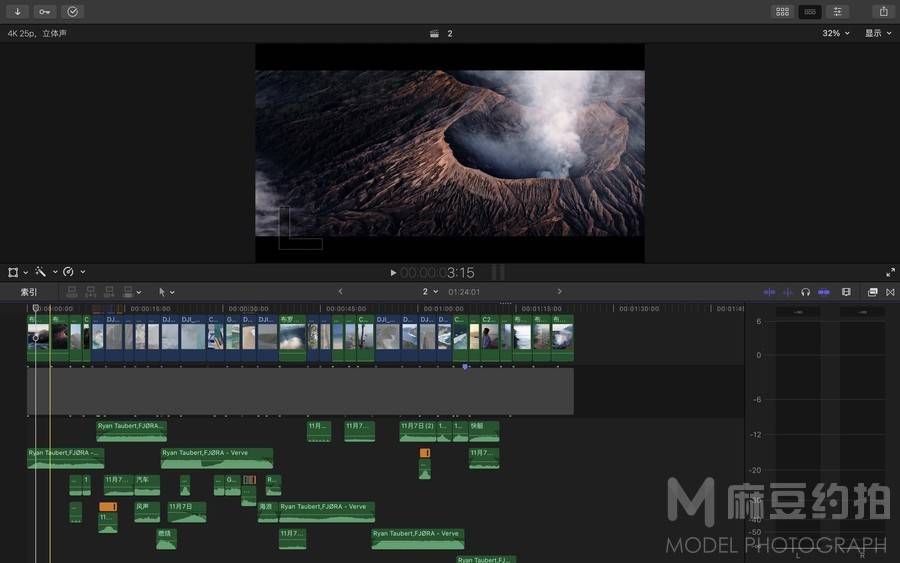Image resolution: width=900 pixels, height=563 pixels.
Task: Expand the retime chevron menu
Action: [x=83, y=272]
